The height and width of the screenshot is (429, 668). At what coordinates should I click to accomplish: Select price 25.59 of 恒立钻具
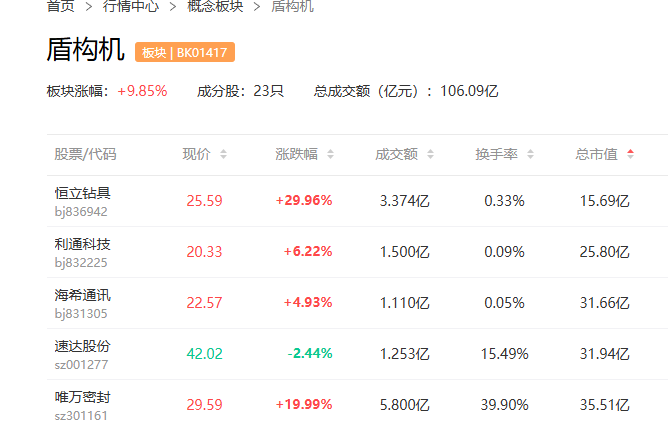[x=204, y=201]
